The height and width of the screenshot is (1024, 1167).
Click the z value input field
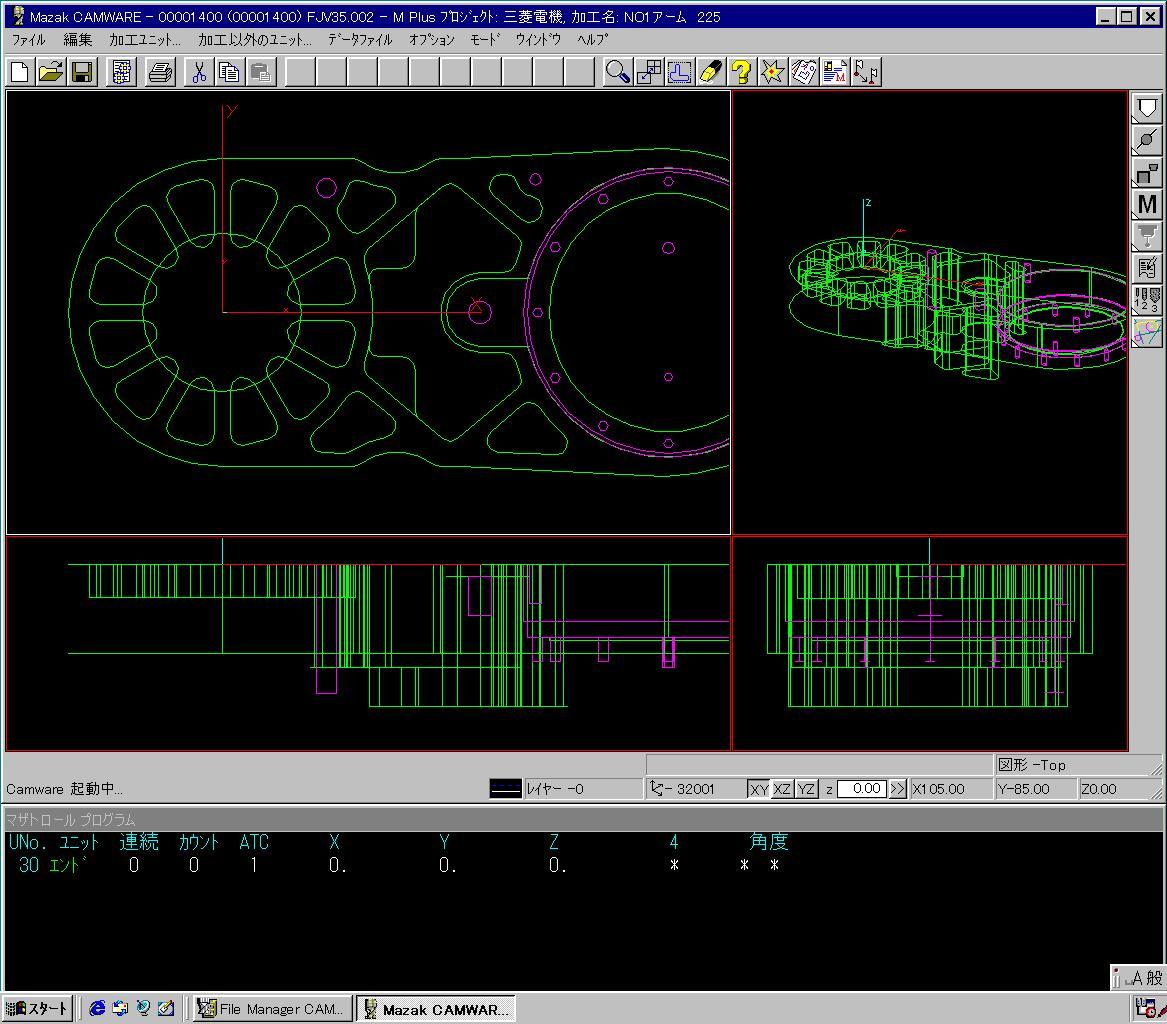[x=862, y=789]
